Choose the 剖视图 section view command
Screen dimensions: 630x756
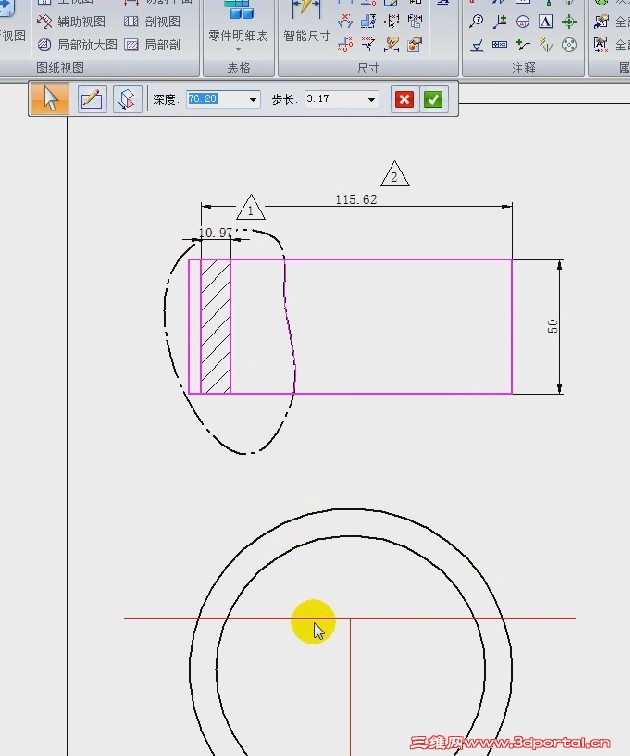152,22
